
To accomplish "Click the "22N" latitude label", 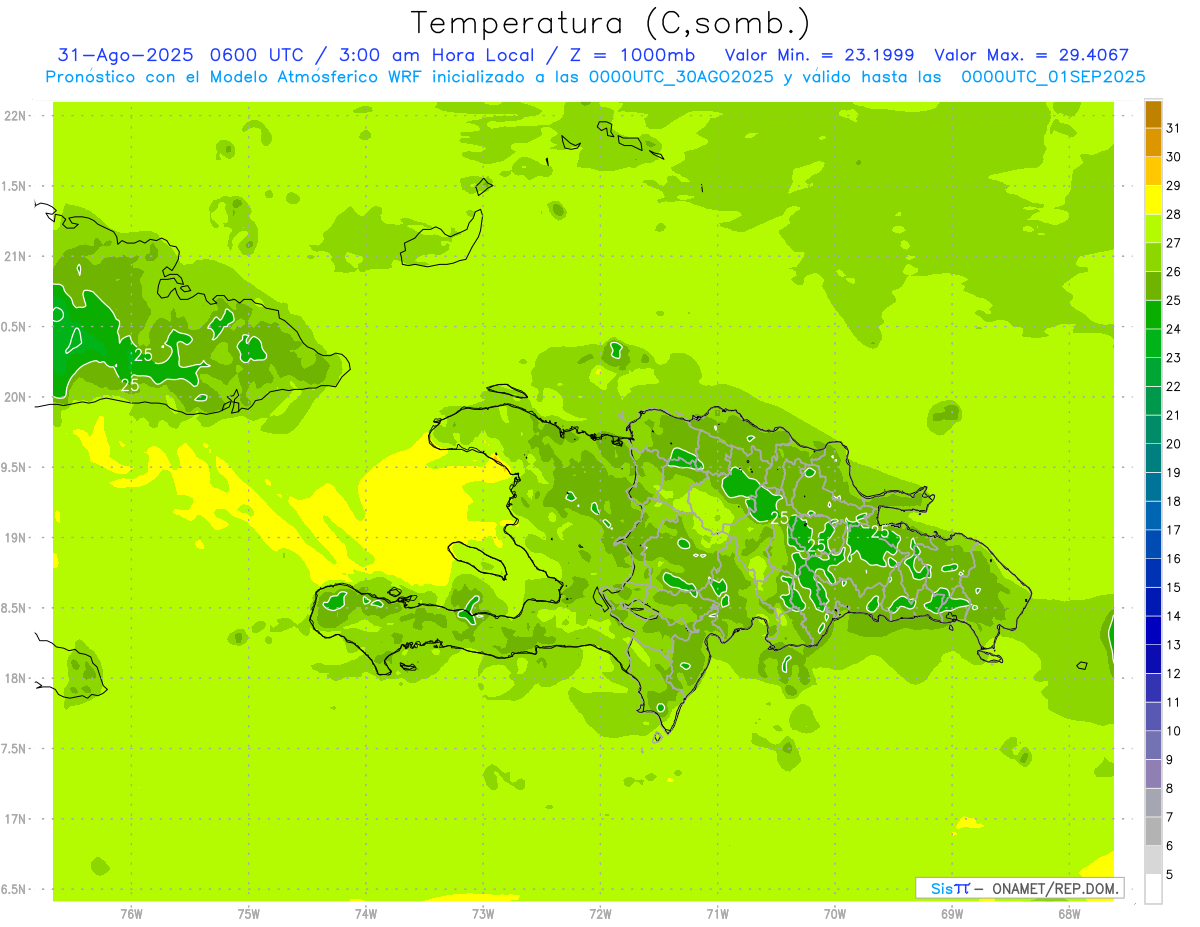I will point(15,116).
